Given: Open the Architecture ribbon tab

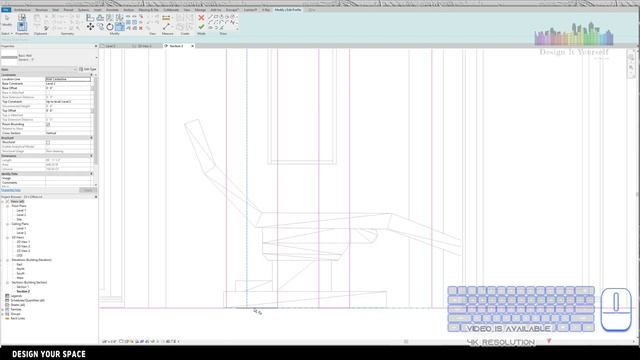Looking at the screenshot, I should click(x=22, y=10).
